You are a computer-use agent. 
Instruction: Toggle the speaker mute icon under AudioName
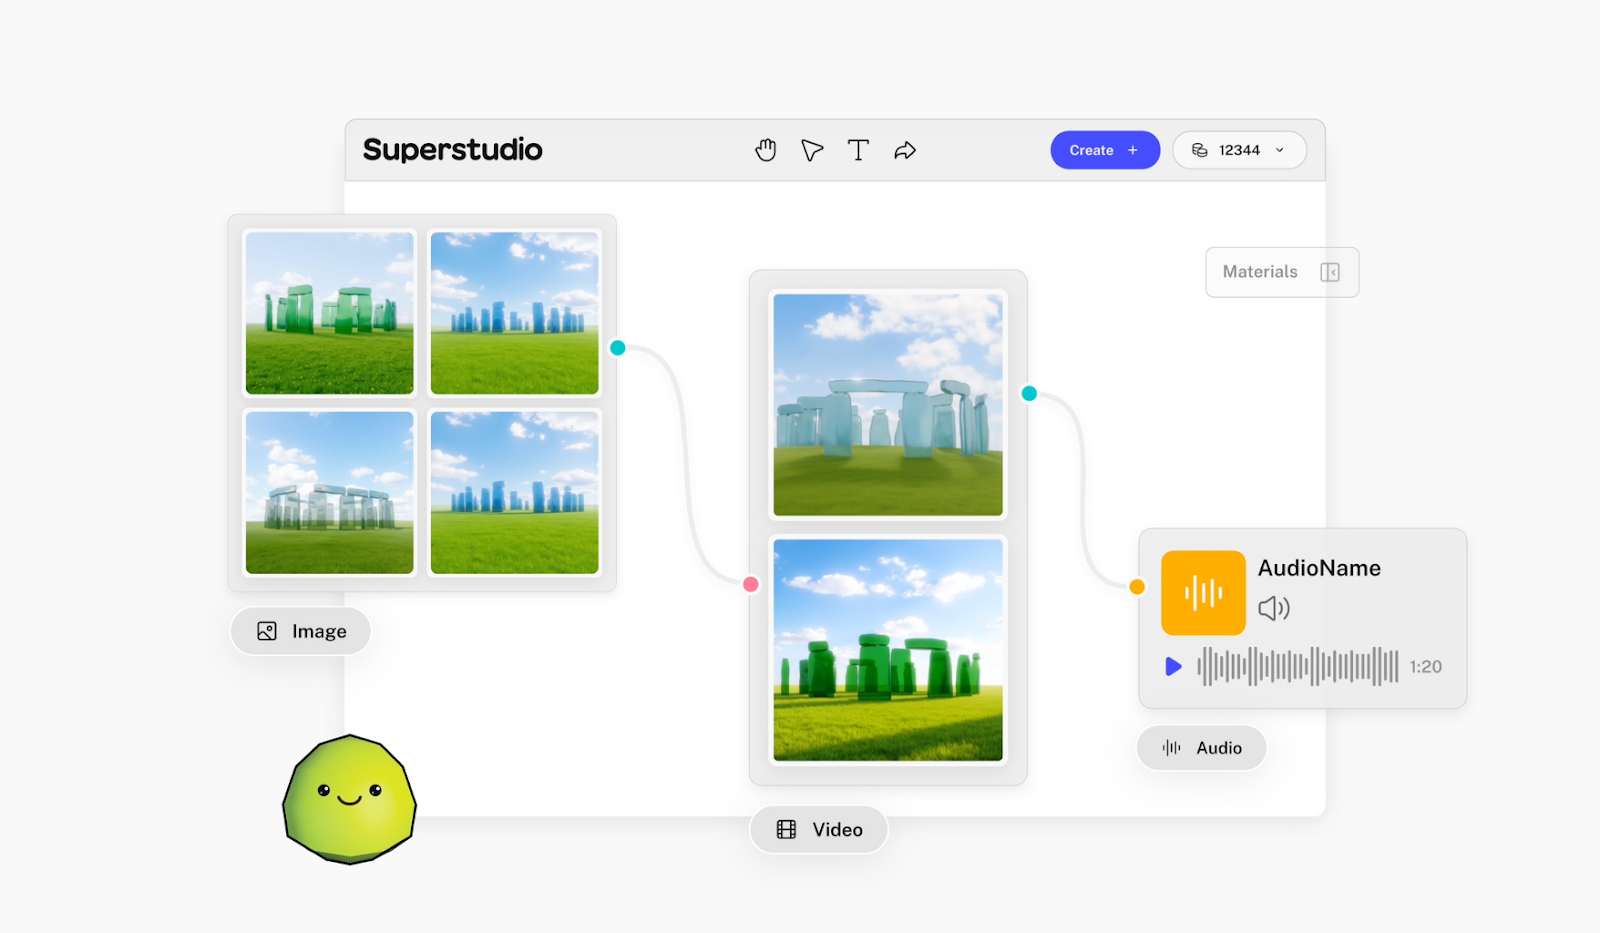point(1274,608)
